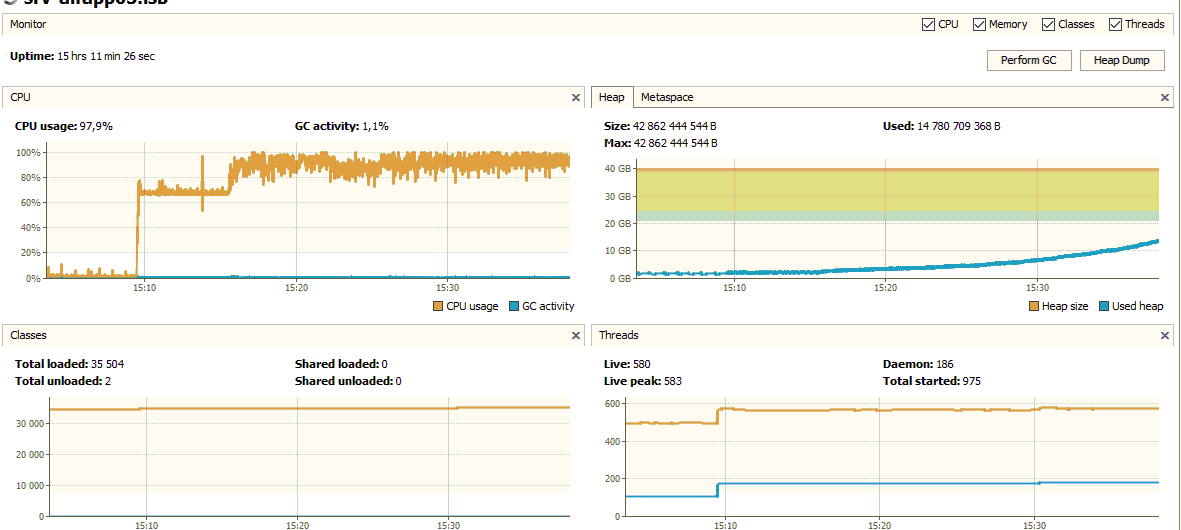Click the 15:30 tick in the Heap chart
Viewport: 1181px width, 530px height.
(x=1037, y=288)
